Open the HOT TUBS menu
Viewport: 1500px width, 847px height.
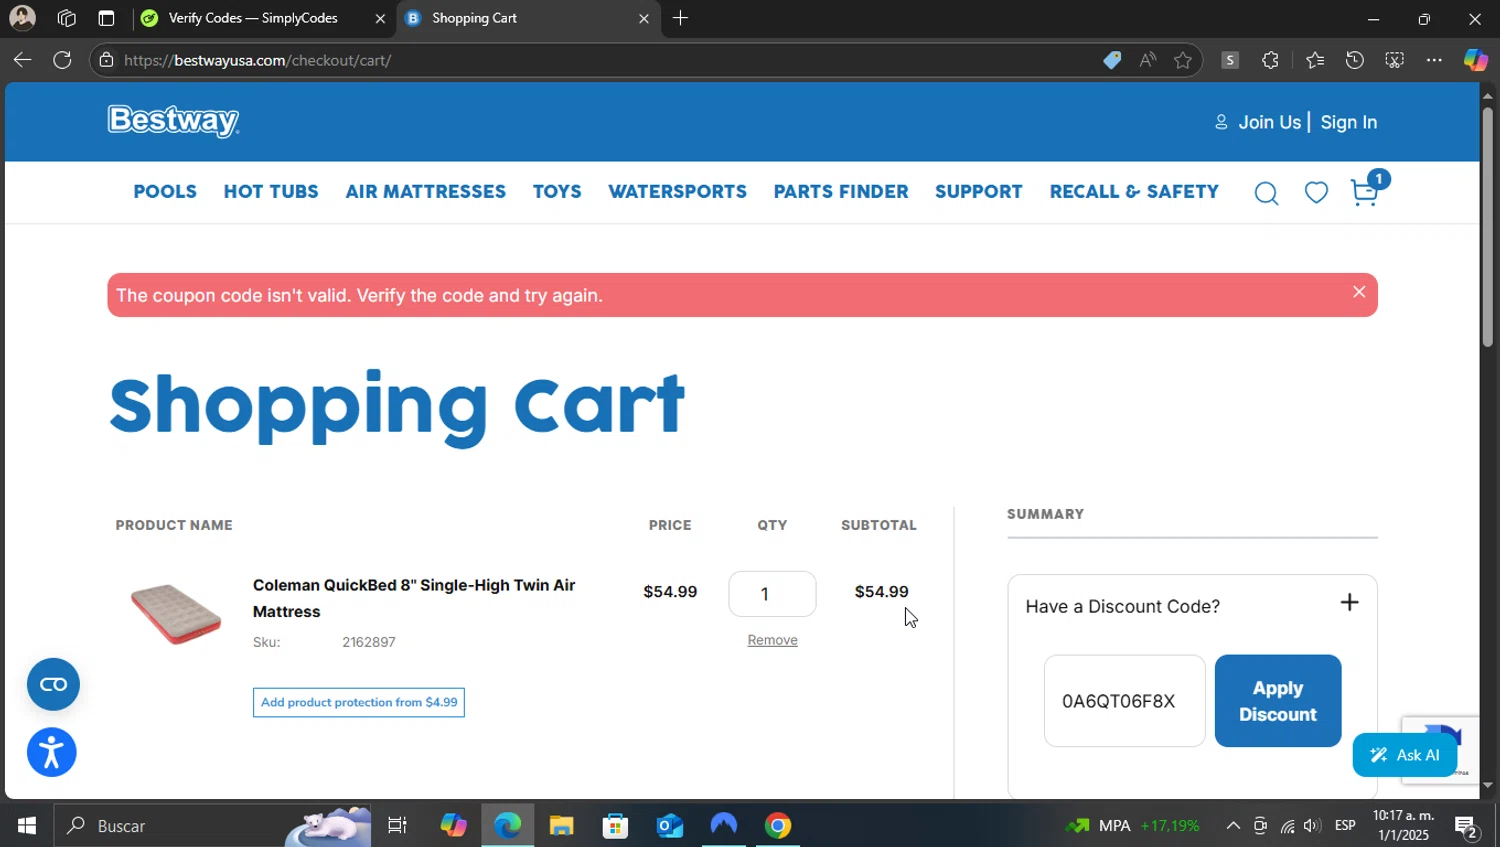click(x=271, y=191)
